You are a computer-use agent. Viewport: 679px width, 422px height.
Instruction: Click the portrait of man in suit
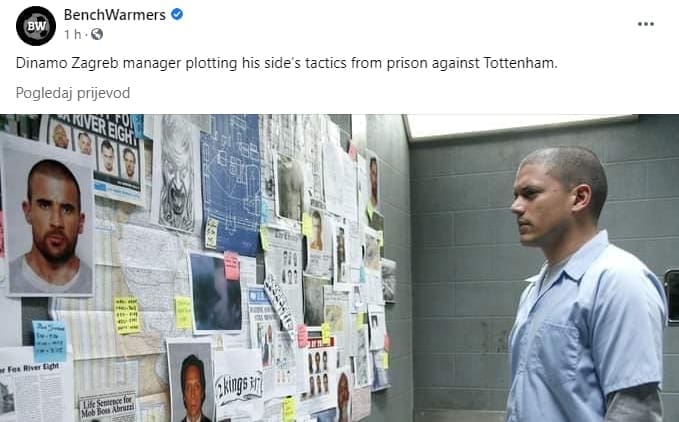pos(191,383)
